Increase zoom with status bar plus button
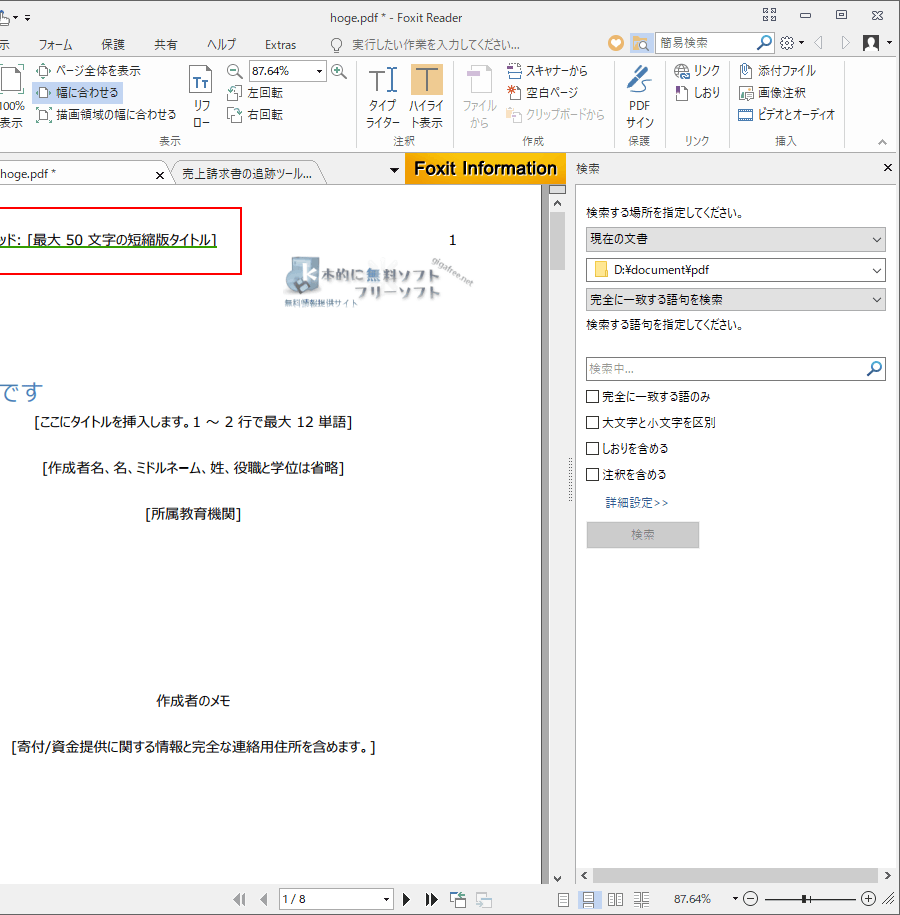This screenshot has width=900, height=915. tap(868, 899)
